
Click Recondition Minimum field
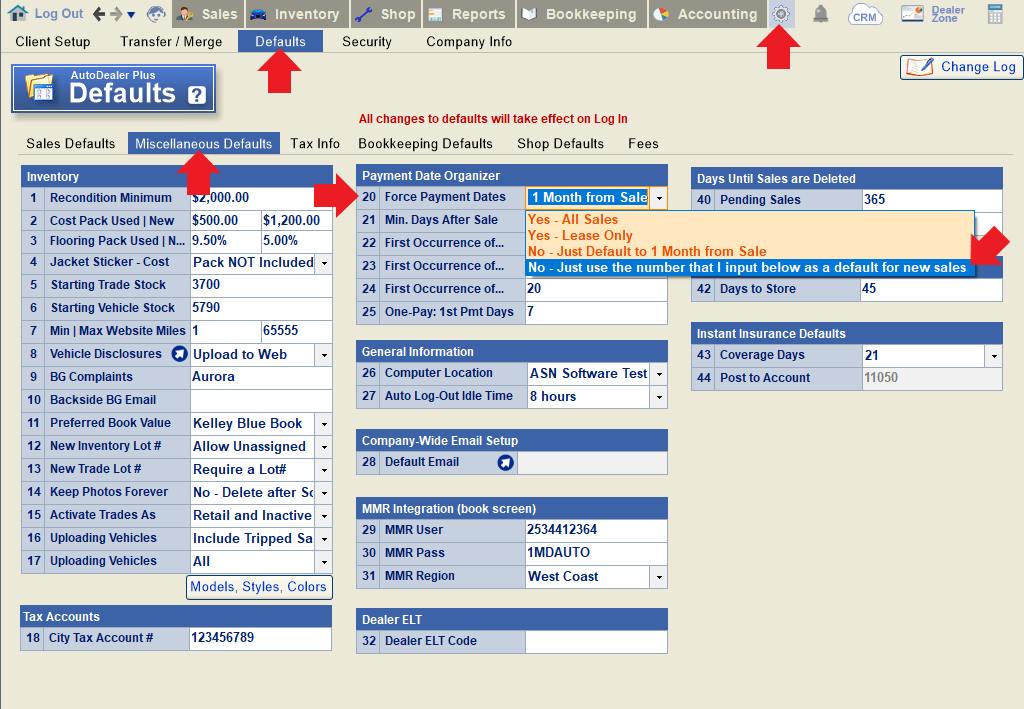[x=261, y=198]
